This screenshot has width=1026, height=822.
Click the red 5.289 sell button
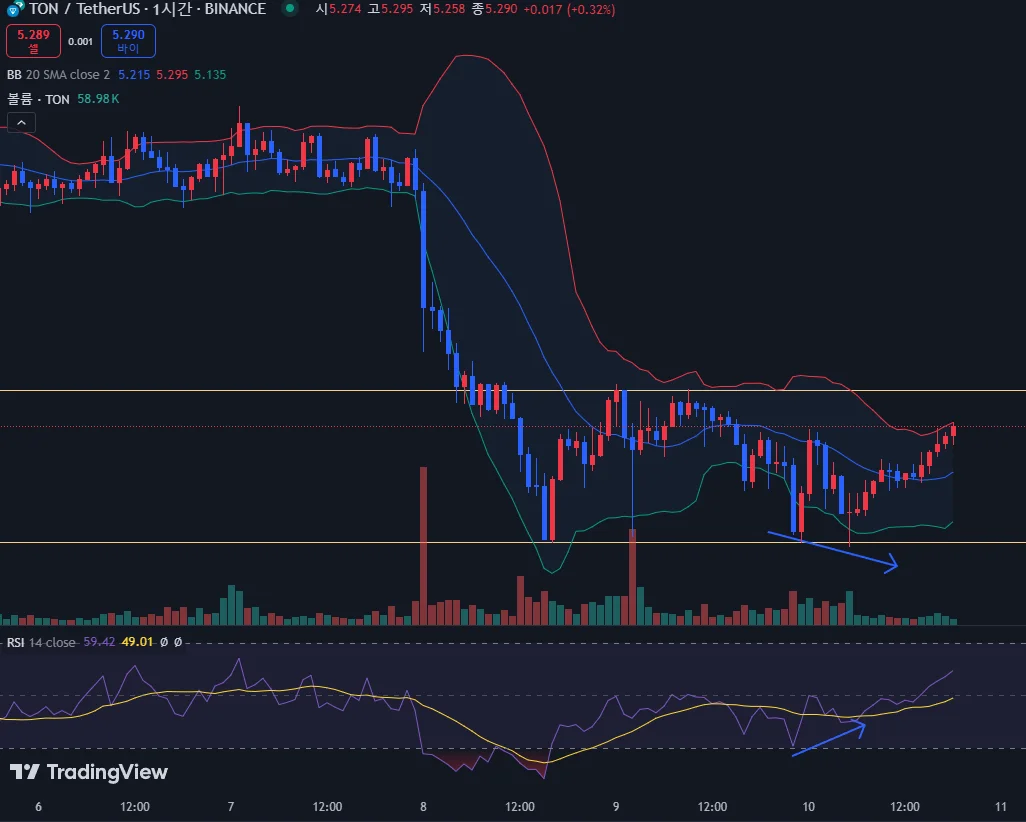33,41
